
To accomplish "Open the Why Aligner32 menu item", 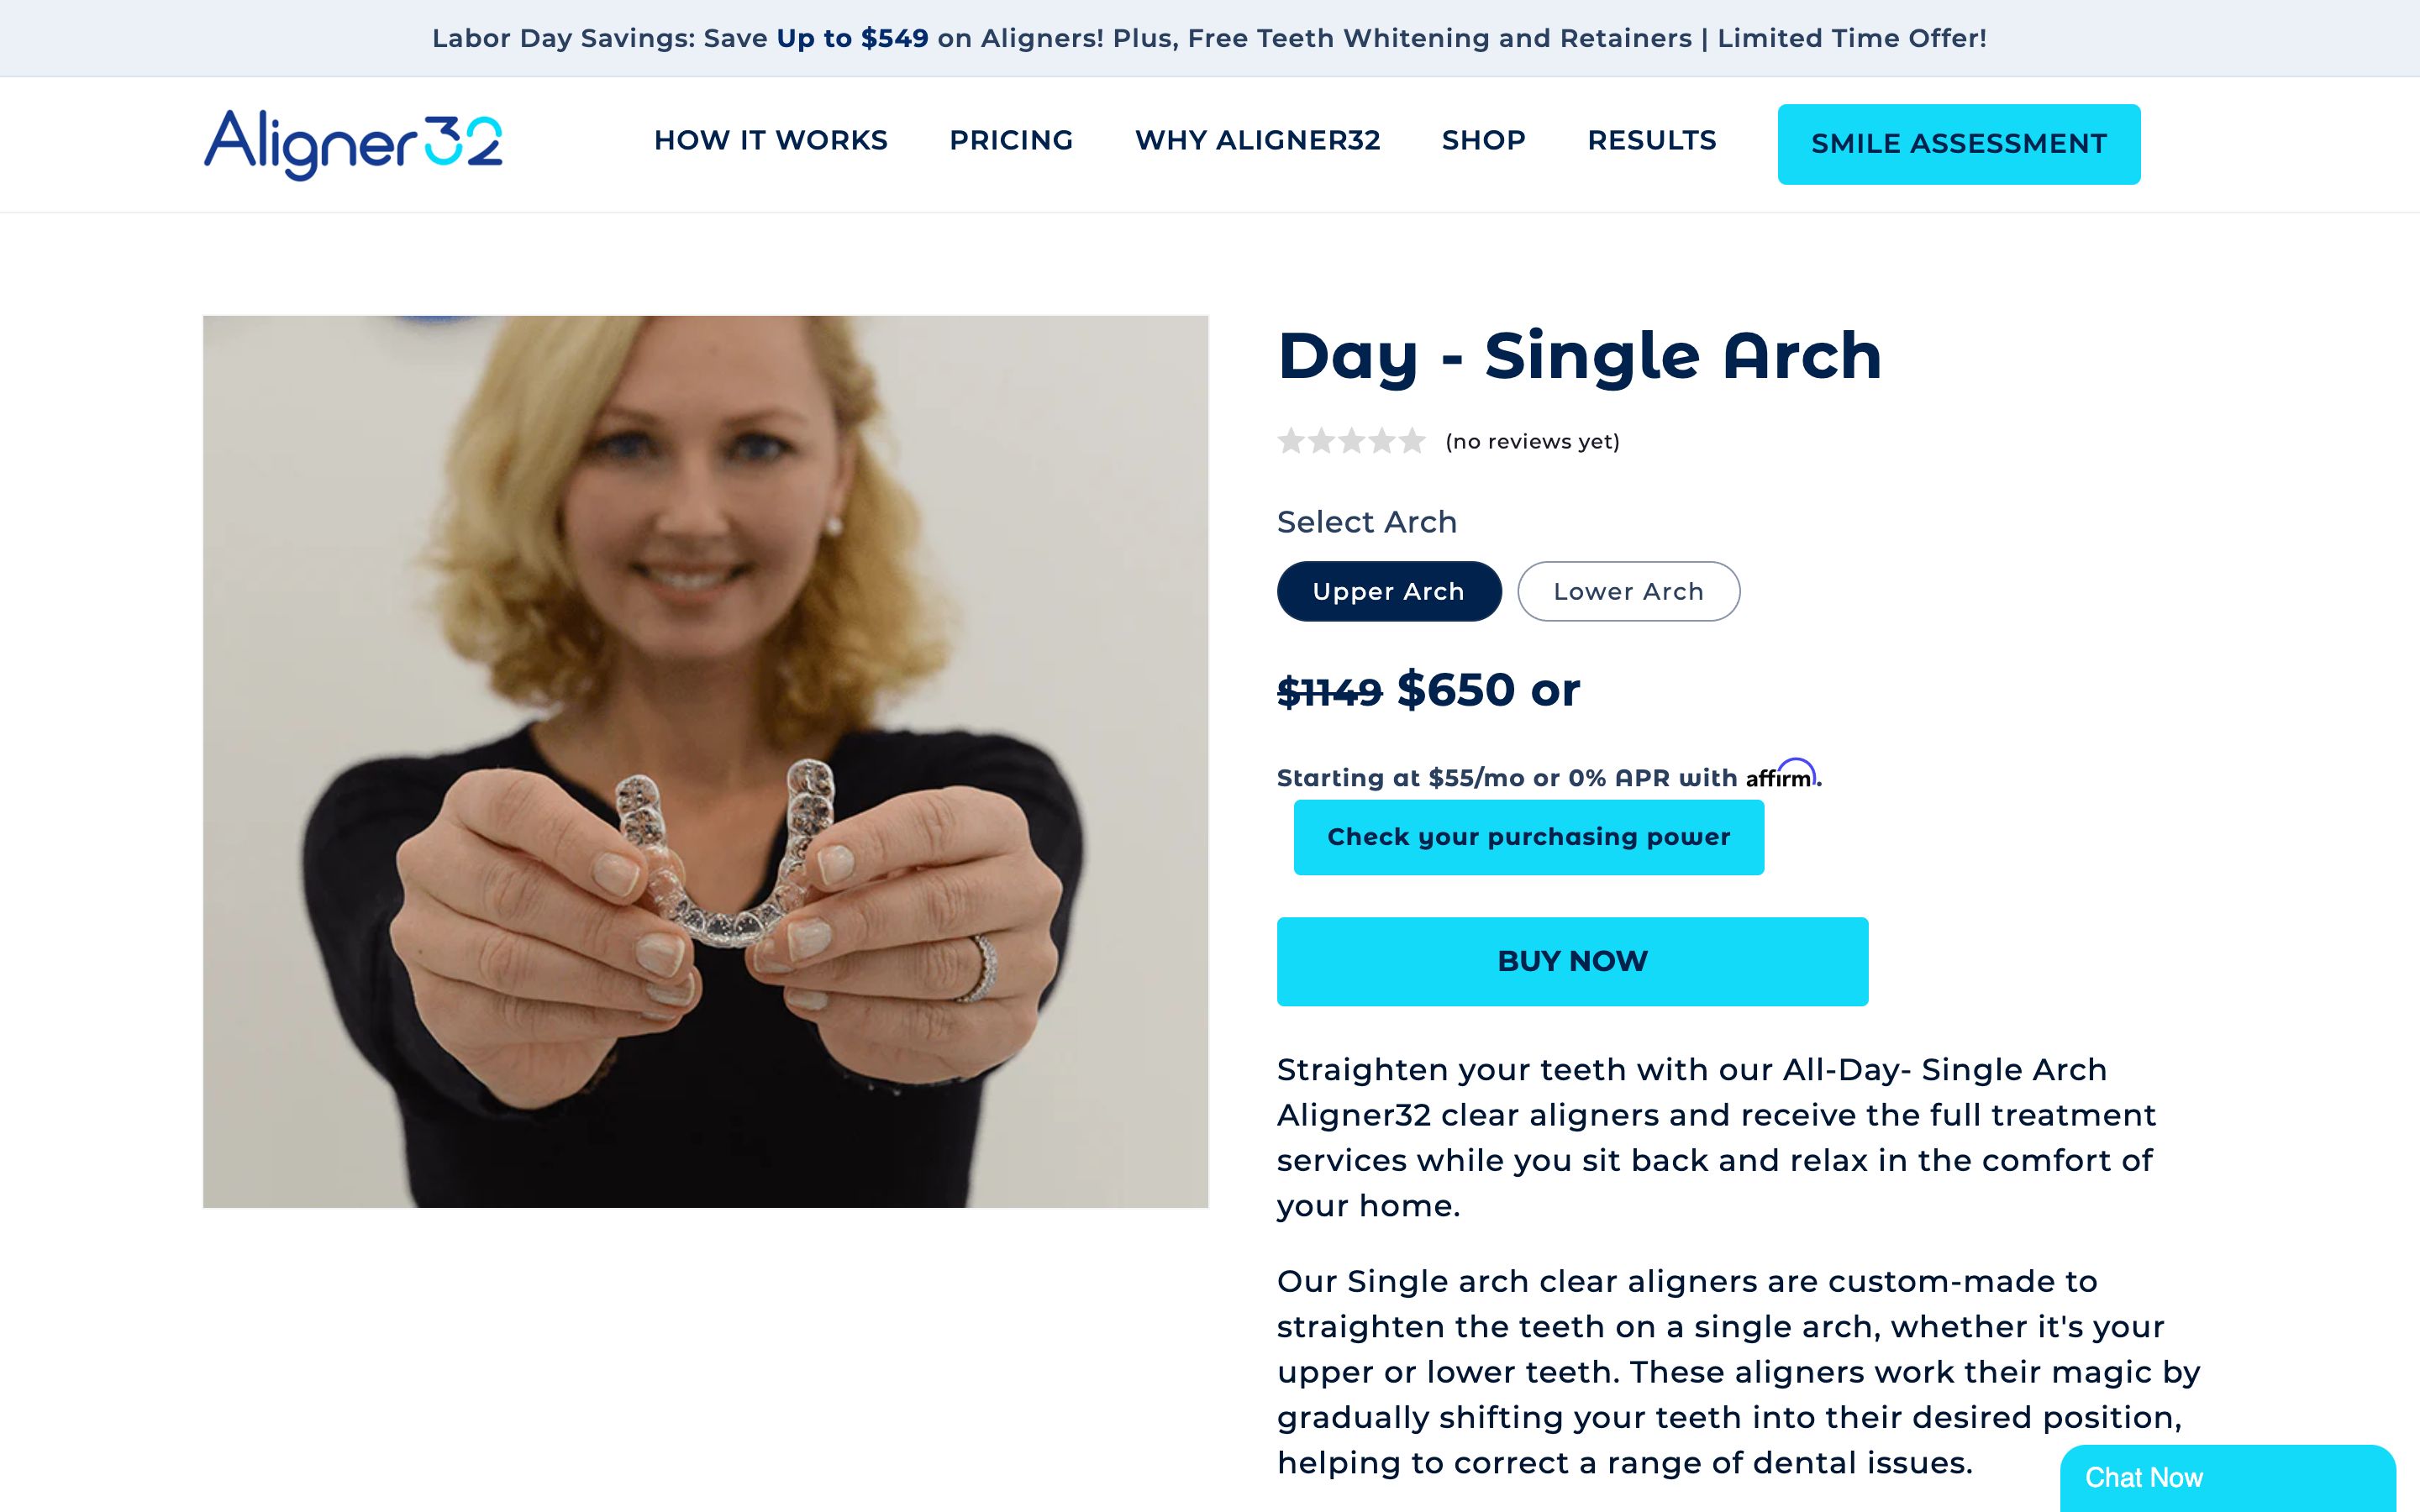I will click(1257, 140).
